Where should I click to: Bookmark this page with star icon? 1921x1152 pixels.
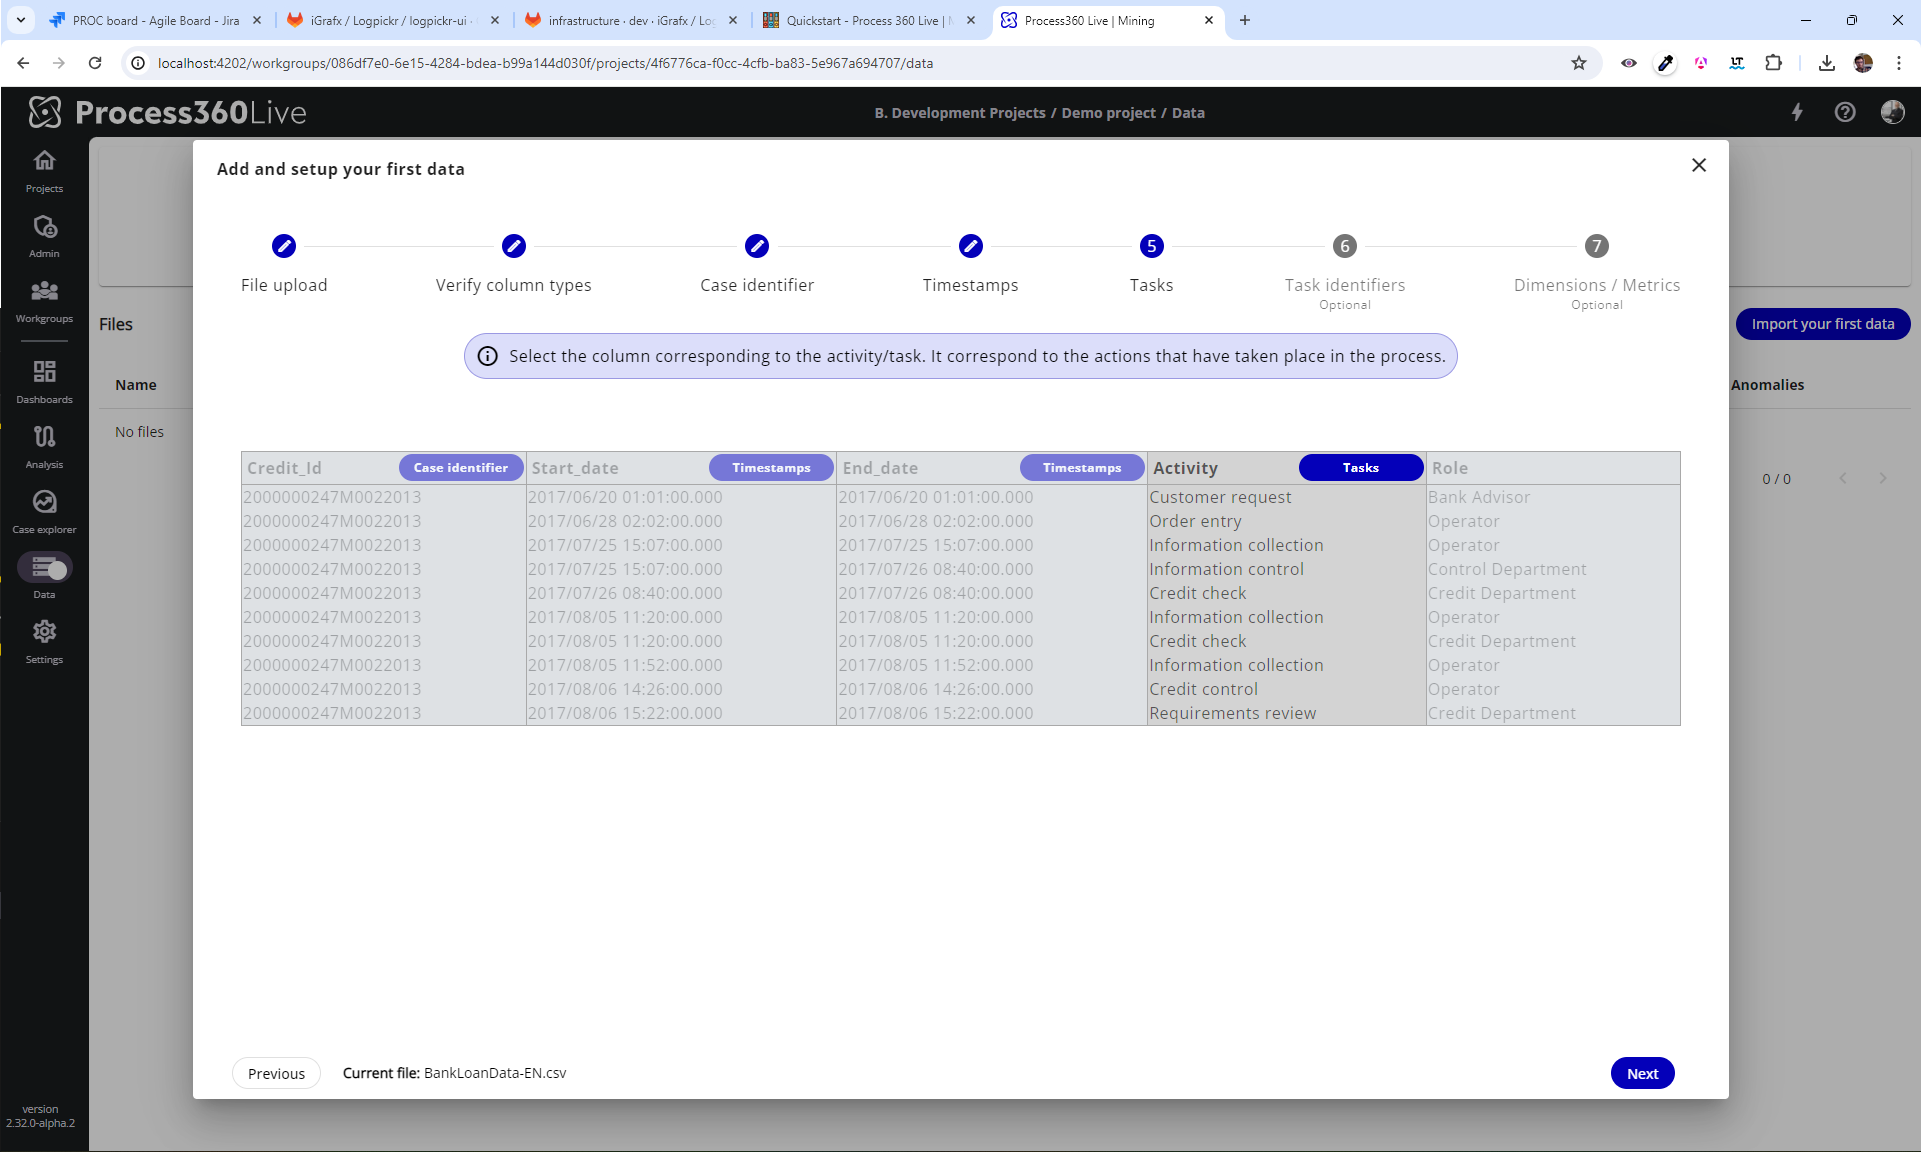(x=1579, y=63)
